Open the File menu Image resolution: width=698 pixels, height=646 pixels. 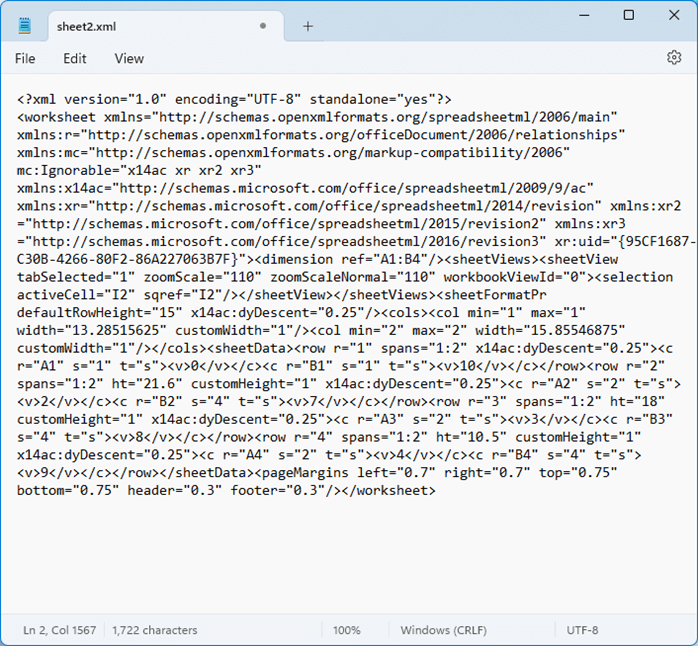tap(25, 59)
